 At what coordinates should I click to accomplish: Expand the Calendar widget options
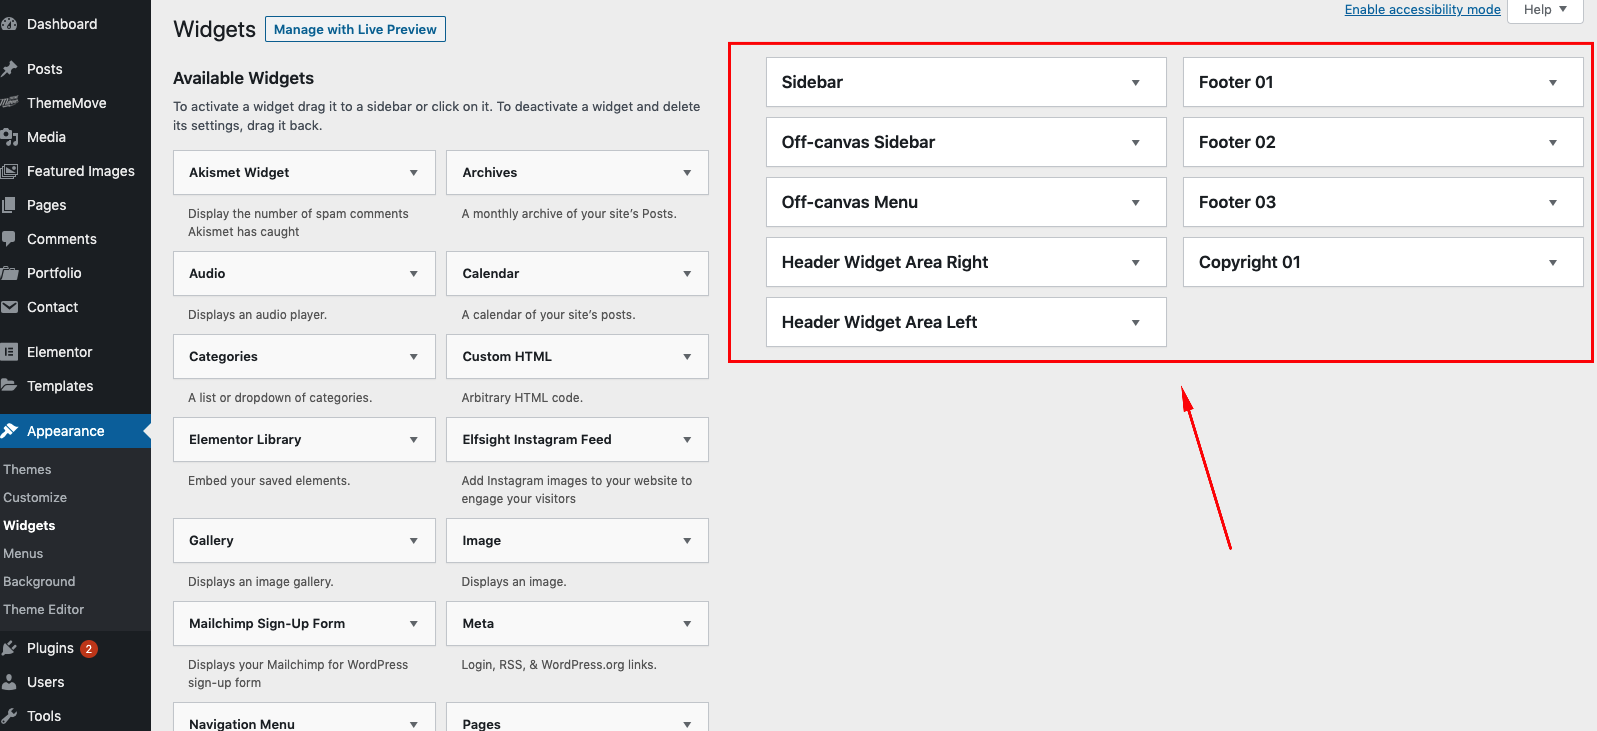[x=688, y=273]
